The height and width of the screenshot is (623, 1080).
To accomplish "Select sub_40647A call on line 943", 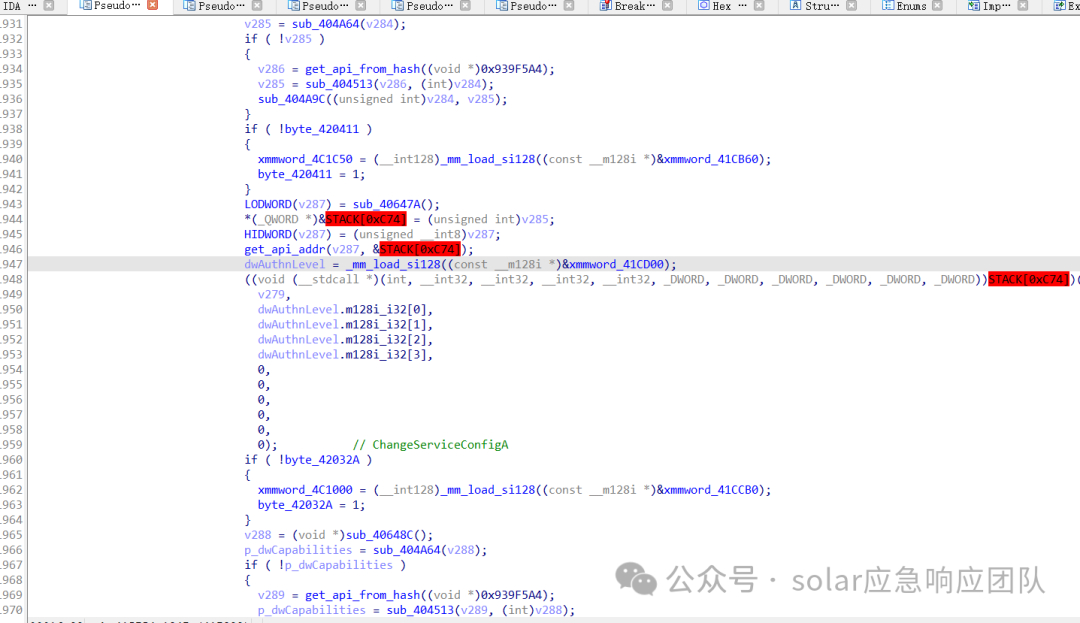I will (x=386, y=204).
